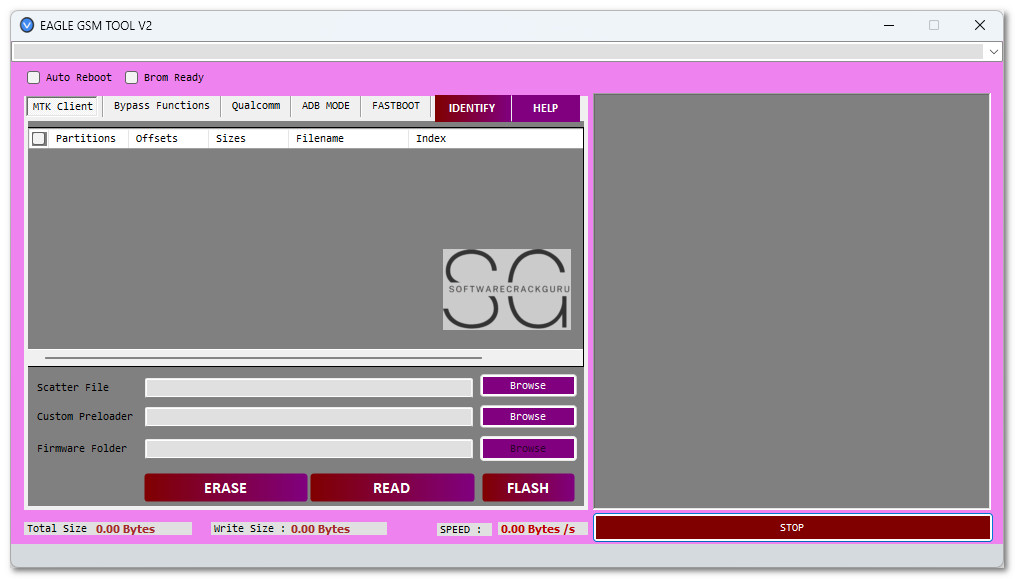Image resolution: width=1015 pixels, height=579 pixels.
Task: Select the Qualcomm tab
Action: (x=256, y=106)
